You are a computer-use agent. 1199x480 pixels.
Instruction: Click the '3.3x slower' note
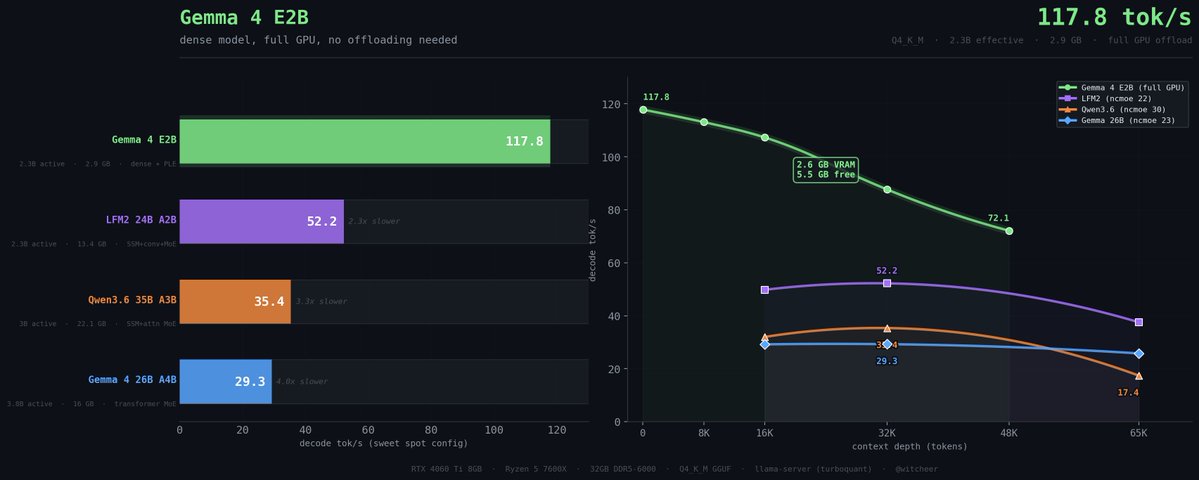coord(321,302)
